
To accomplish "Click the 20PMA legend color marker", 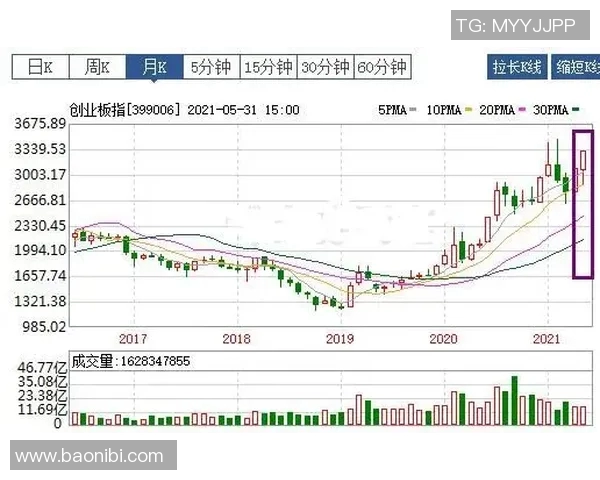I will 522,110.
